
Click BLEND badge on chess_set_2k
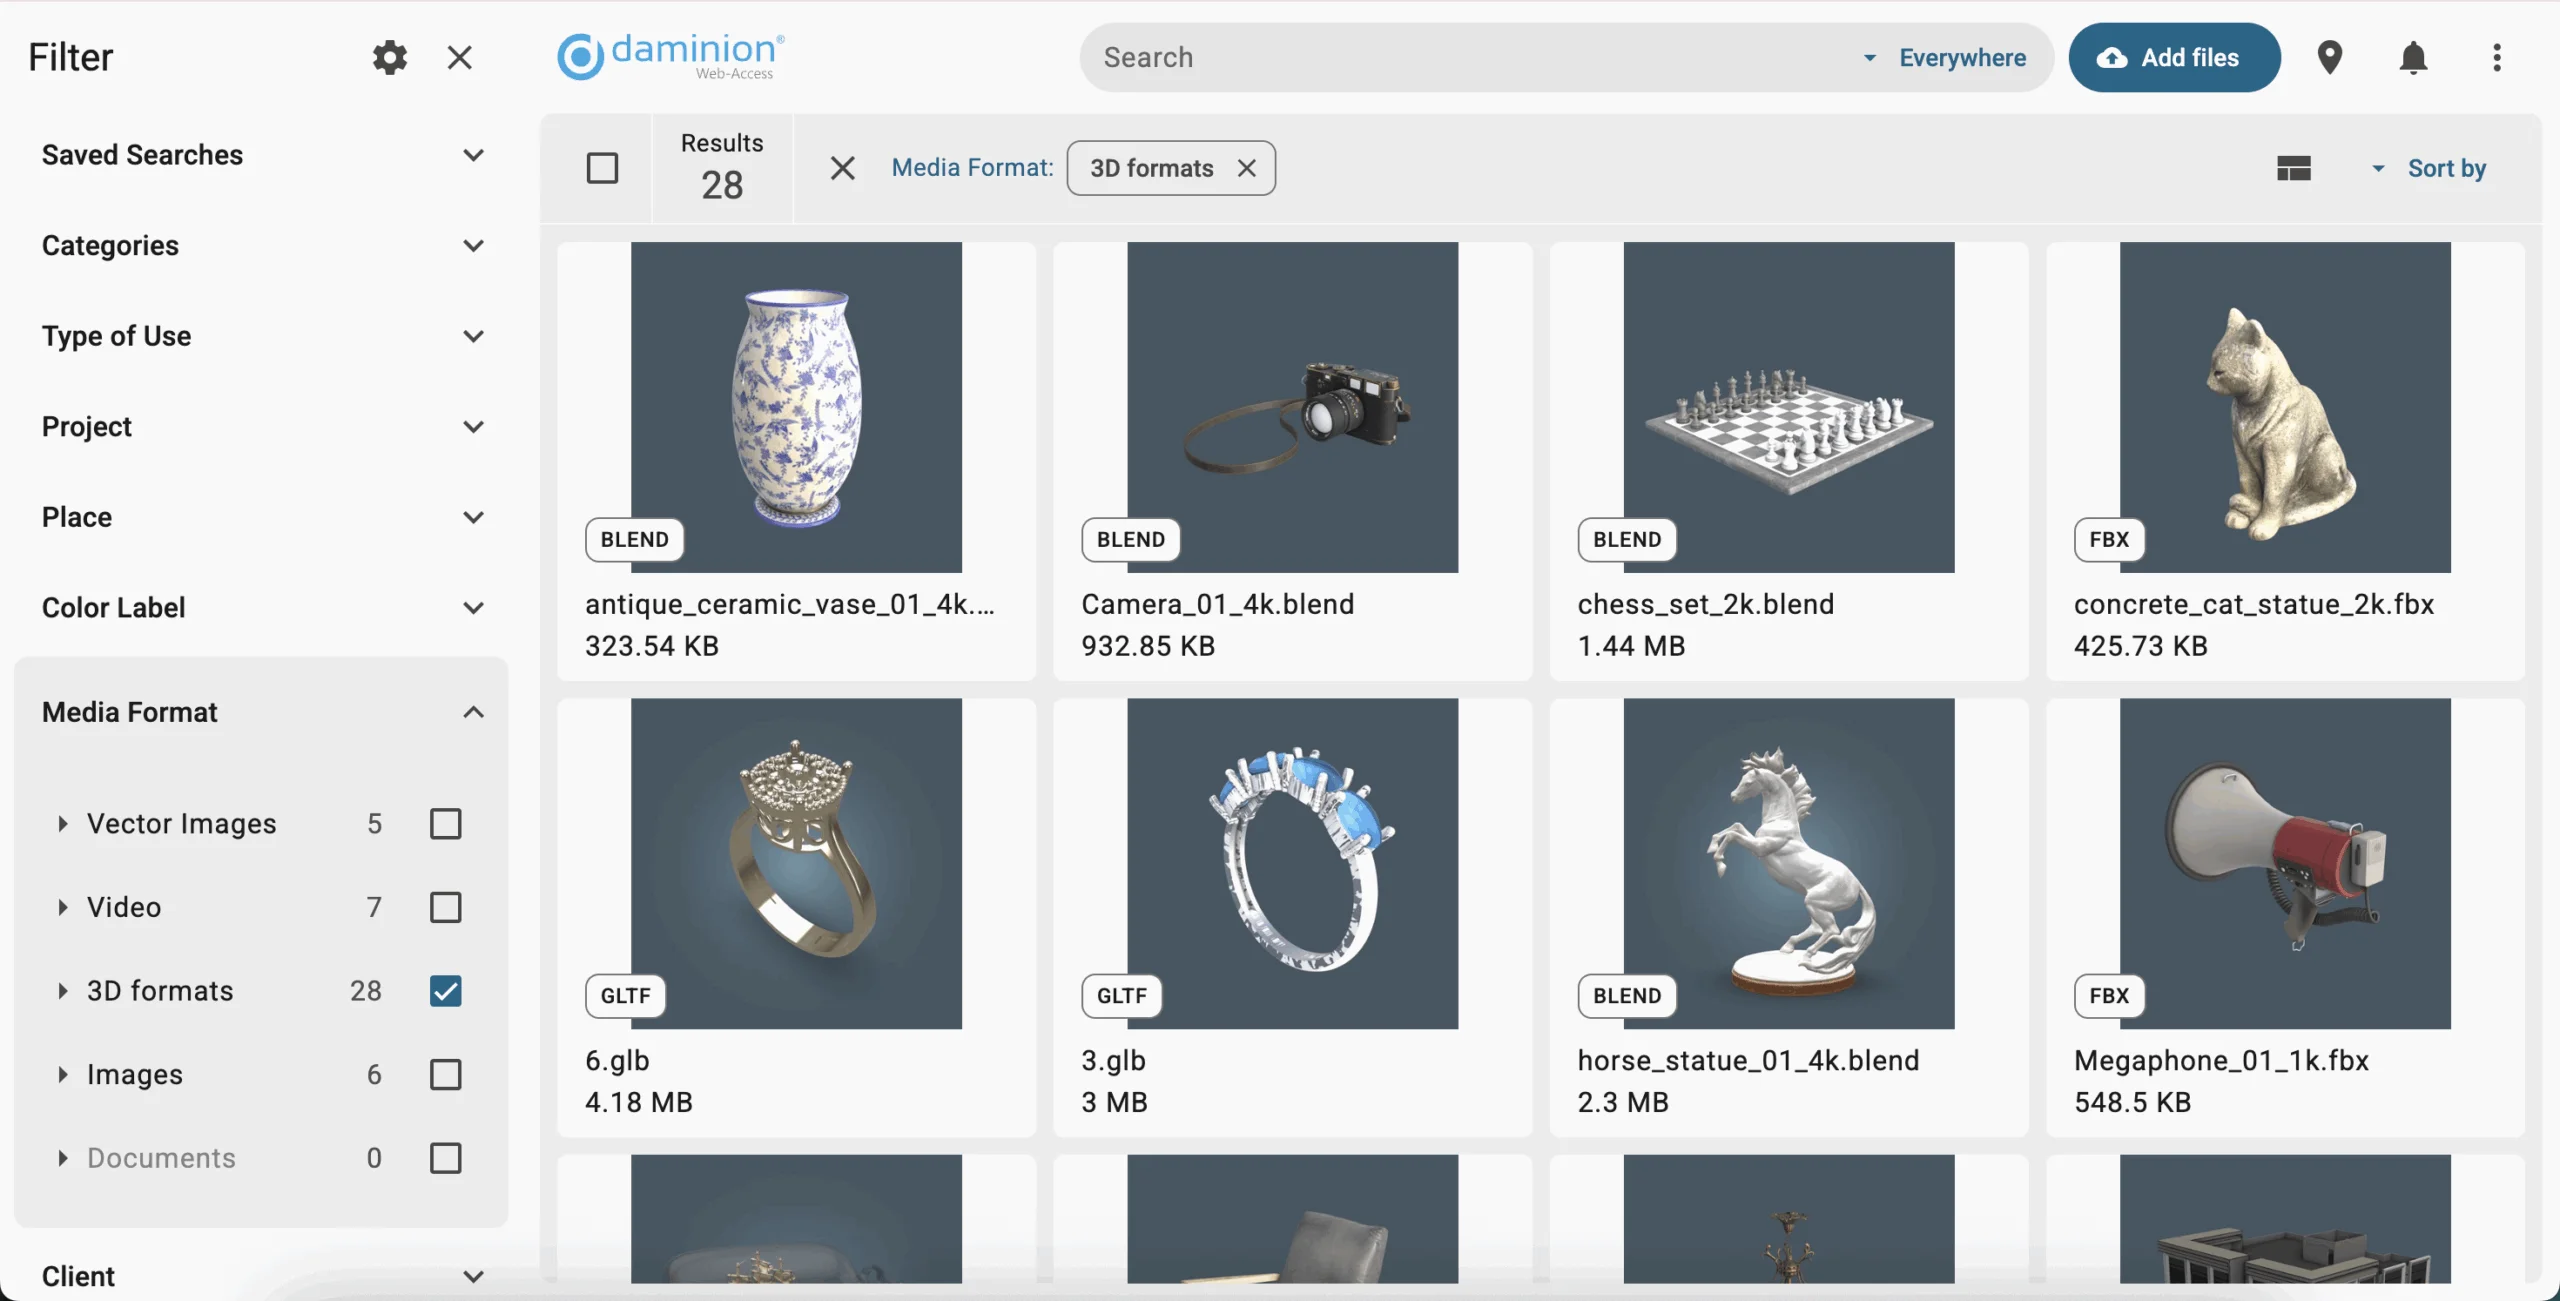click(1627, 540)
